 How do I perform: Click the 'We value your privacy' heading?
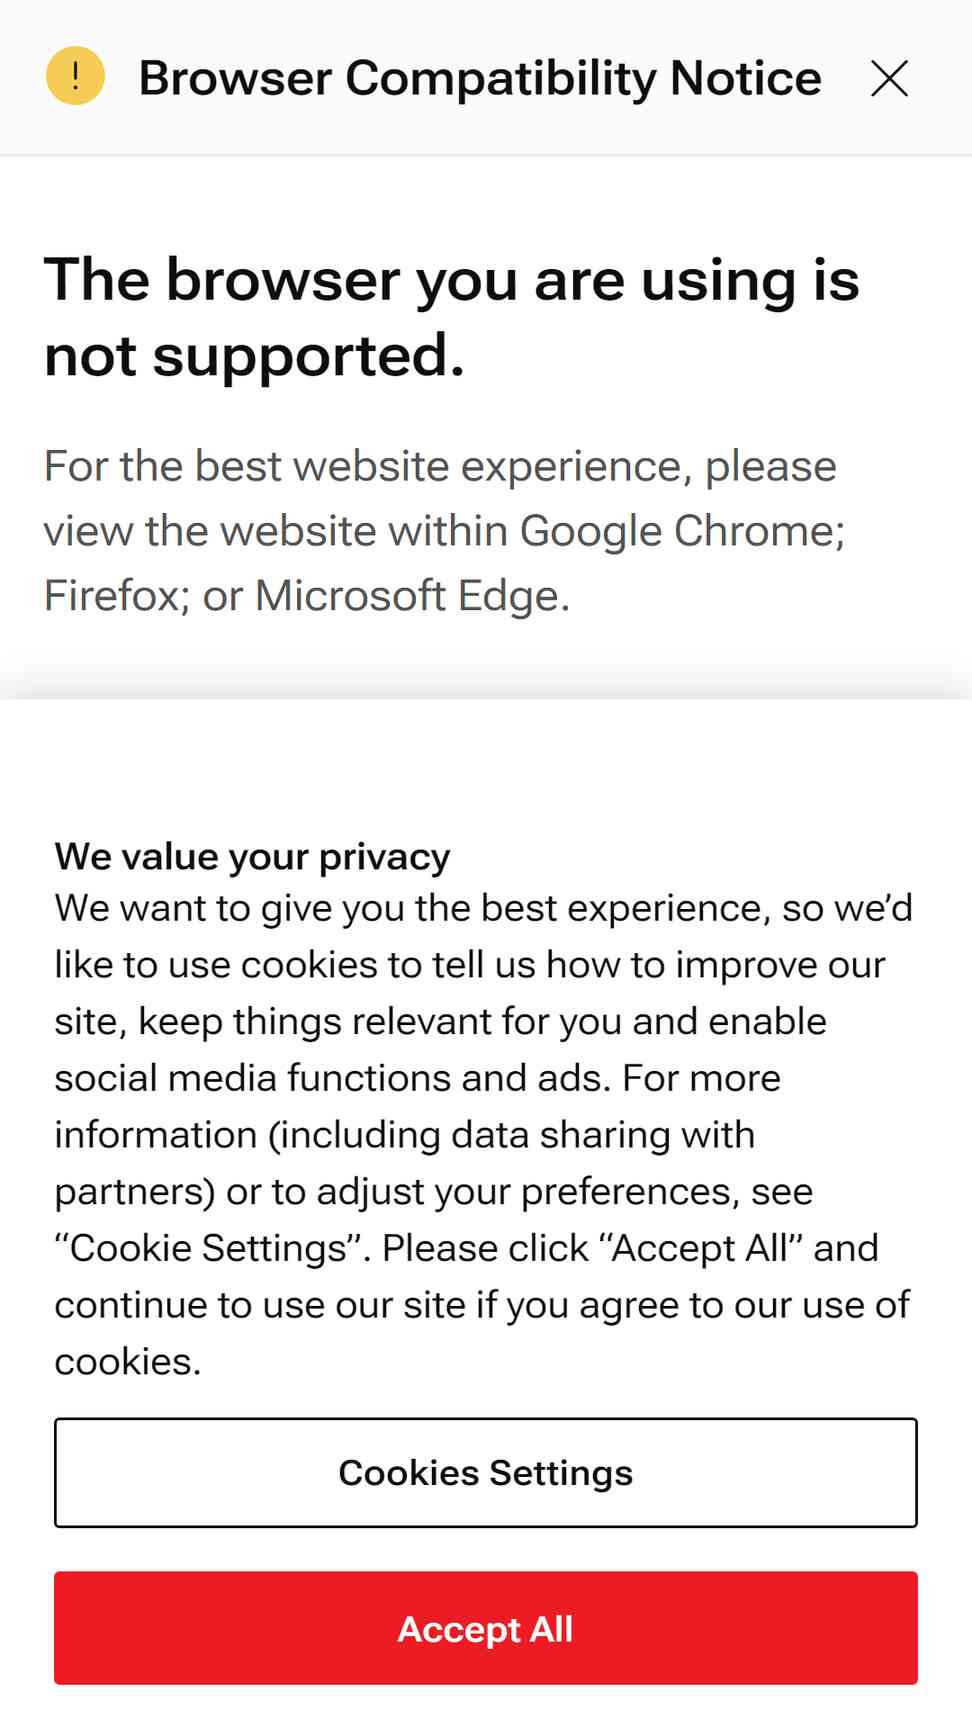pyautogui.click(x=252, y=857)
